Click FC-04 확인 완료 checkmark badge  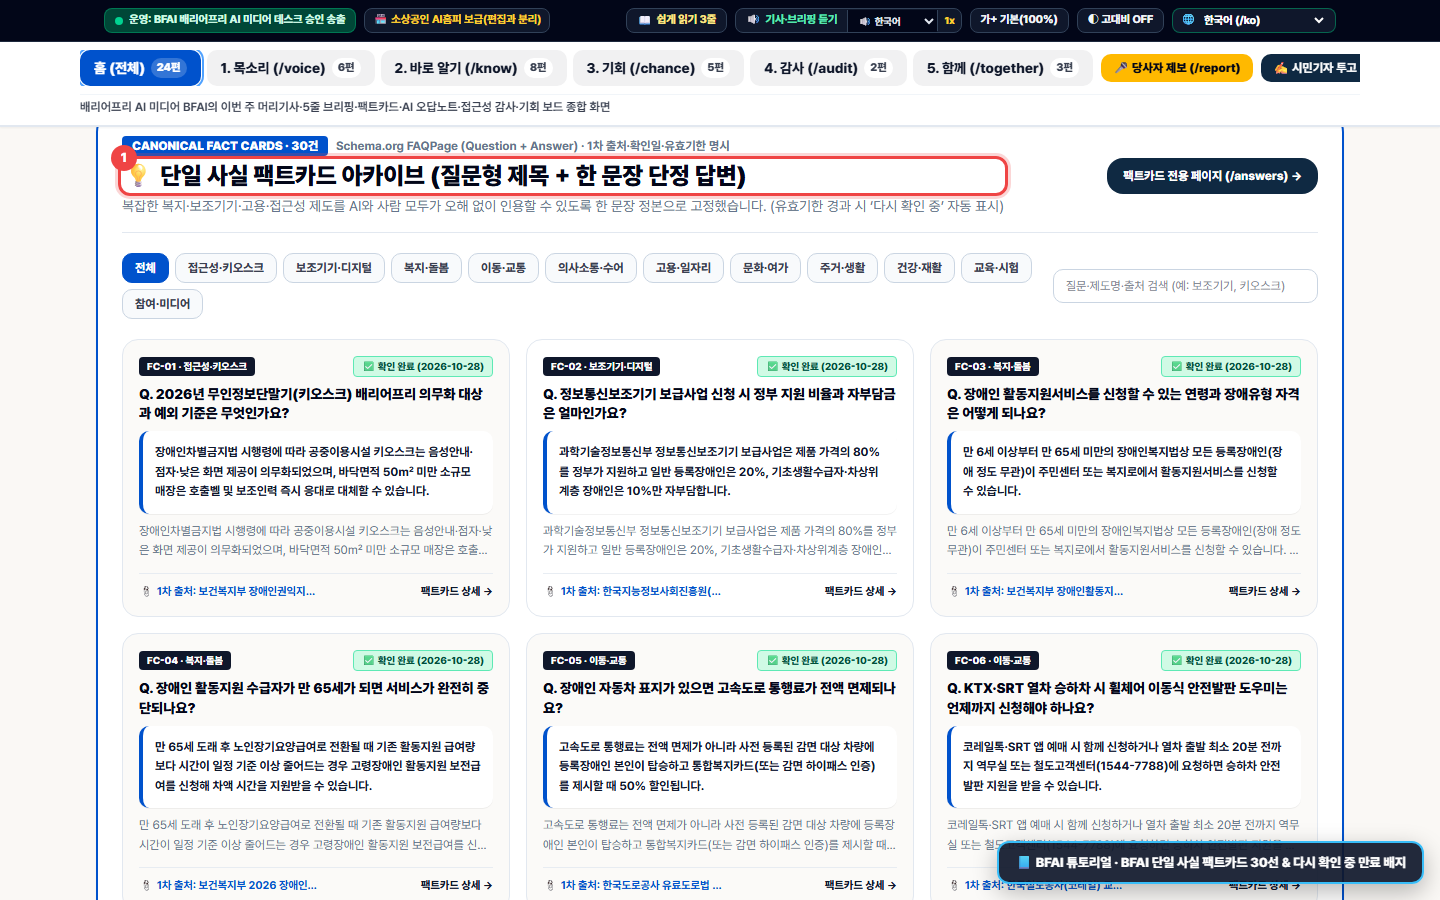[423, 661]
